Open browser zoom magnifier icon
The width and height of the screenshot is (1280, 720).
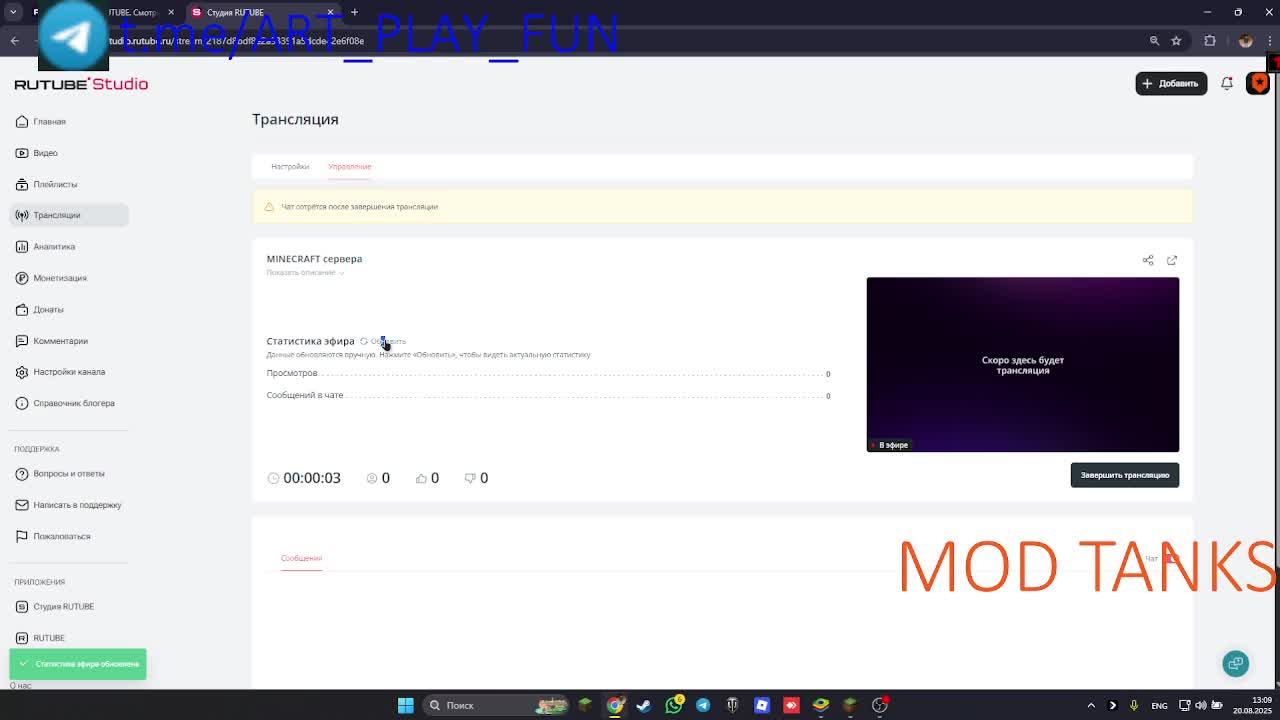(x=1154, y=41)
